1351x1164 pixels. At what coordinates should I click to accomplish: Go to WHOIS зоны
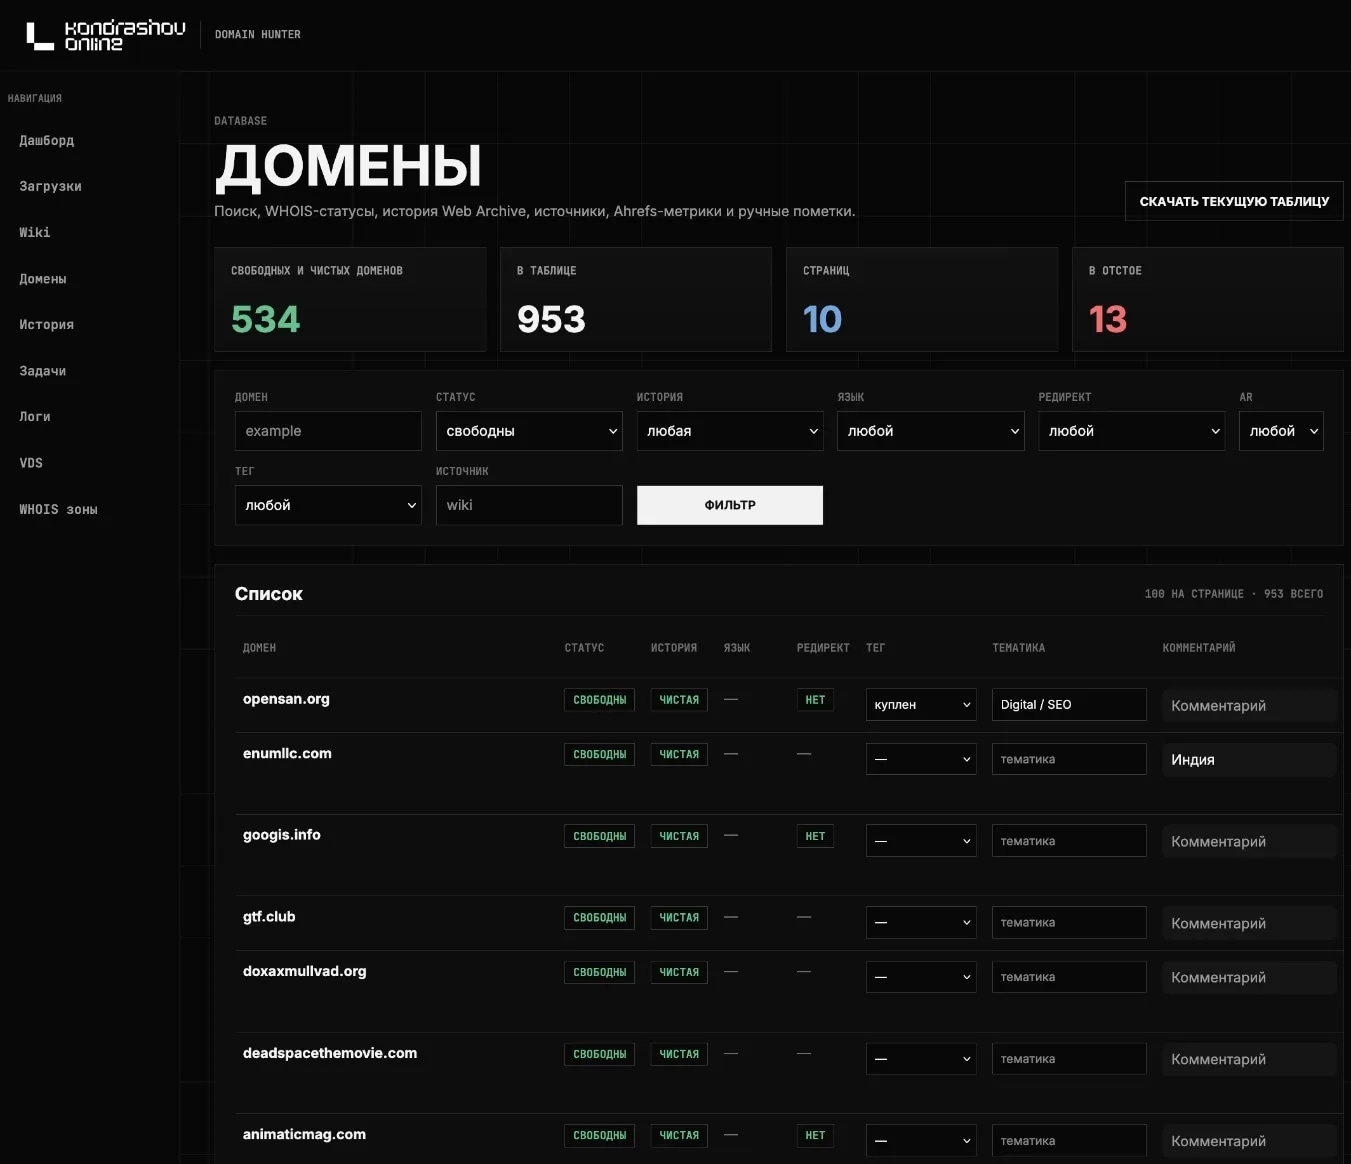(x=58, y=510)
